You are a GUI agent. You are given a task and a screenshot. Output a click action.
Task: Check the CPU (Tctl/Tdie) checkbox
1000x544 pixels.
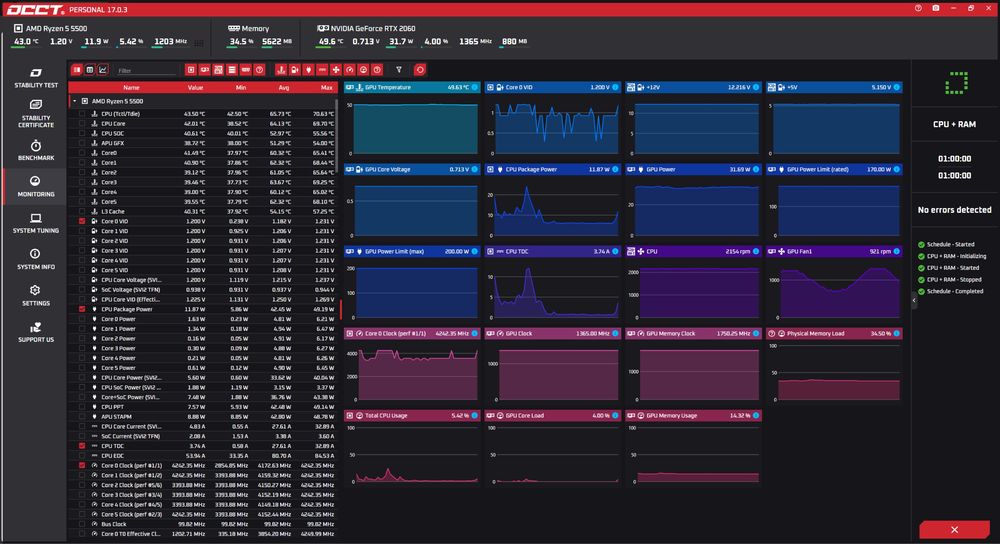tap(82, 114)
